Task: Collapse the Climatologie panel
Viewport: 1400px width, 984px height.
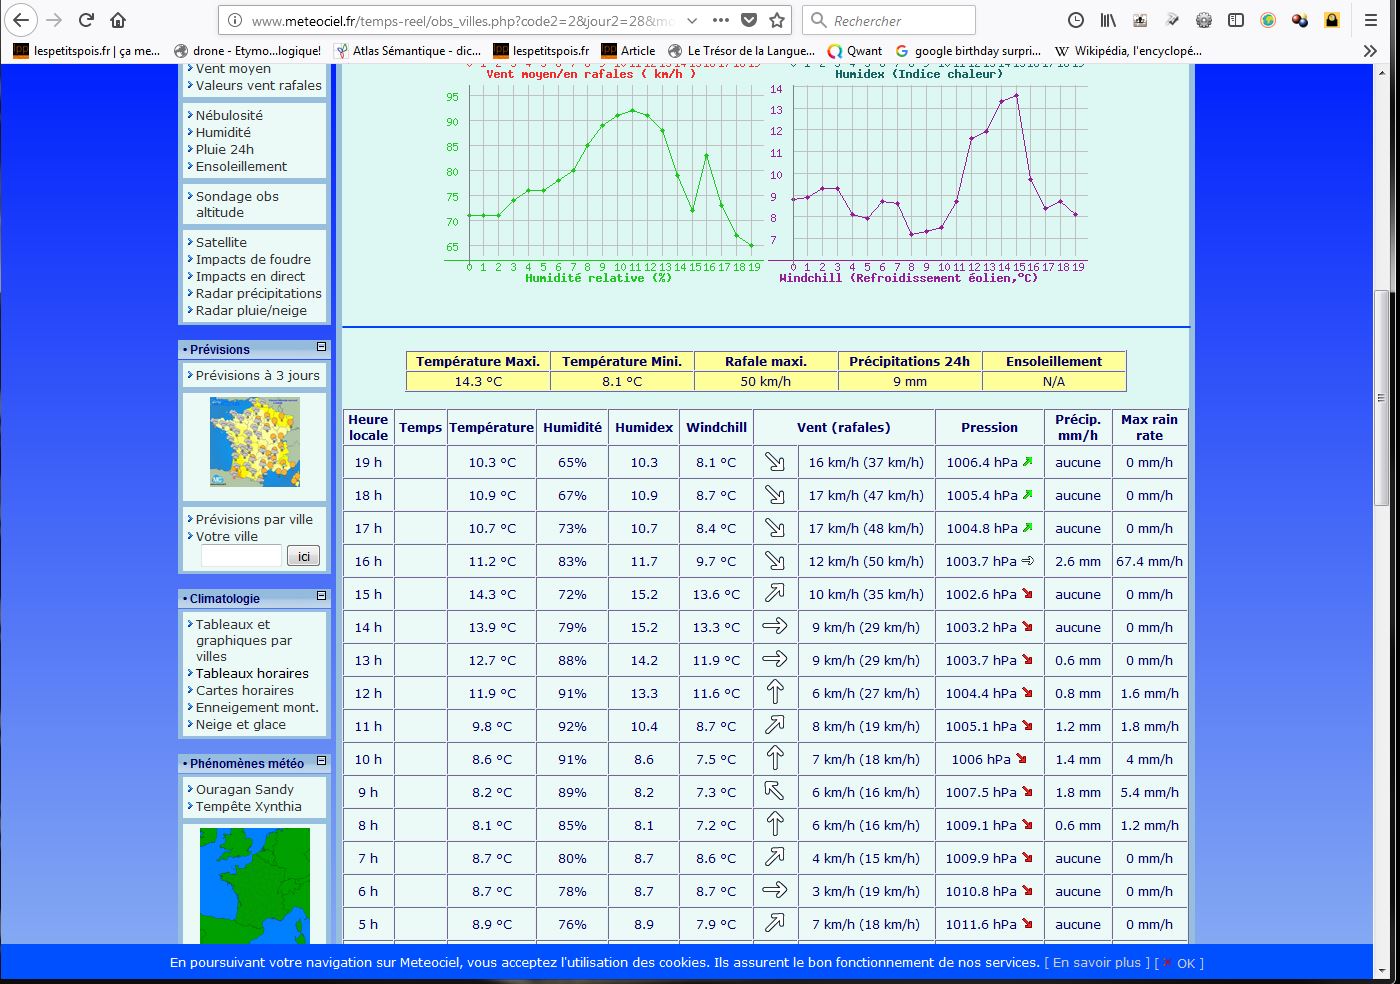Action: 321,596
